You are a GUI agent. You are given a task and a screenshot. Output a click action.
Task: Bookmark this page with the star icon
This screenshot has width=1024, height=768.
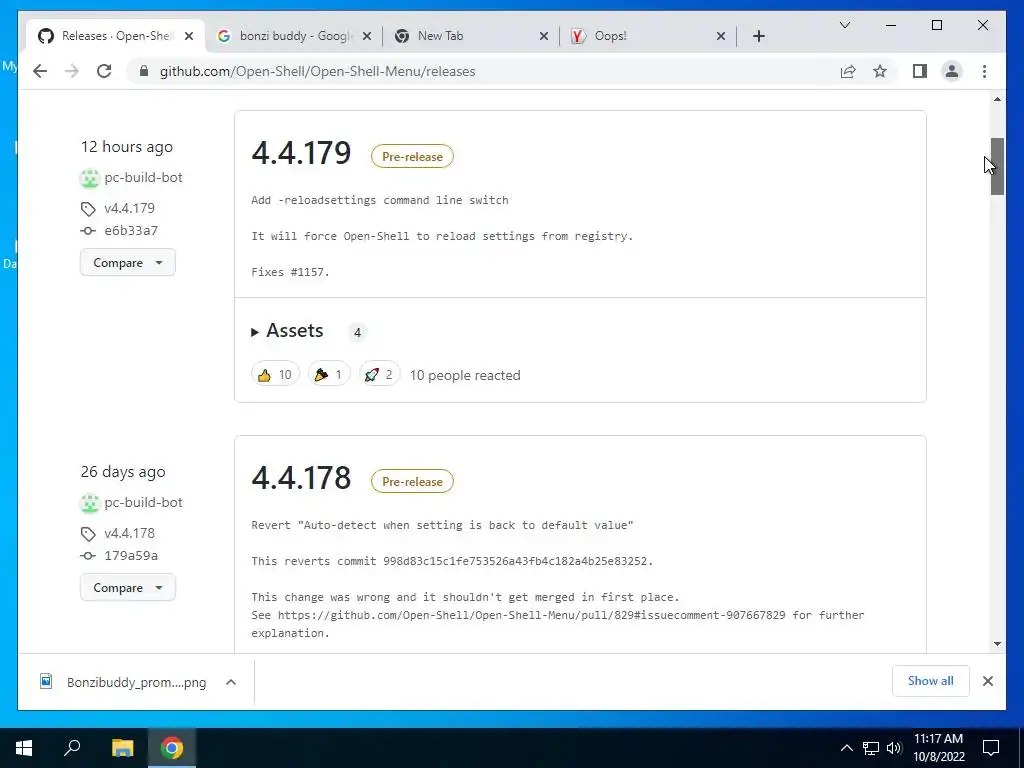coord(880,71)
